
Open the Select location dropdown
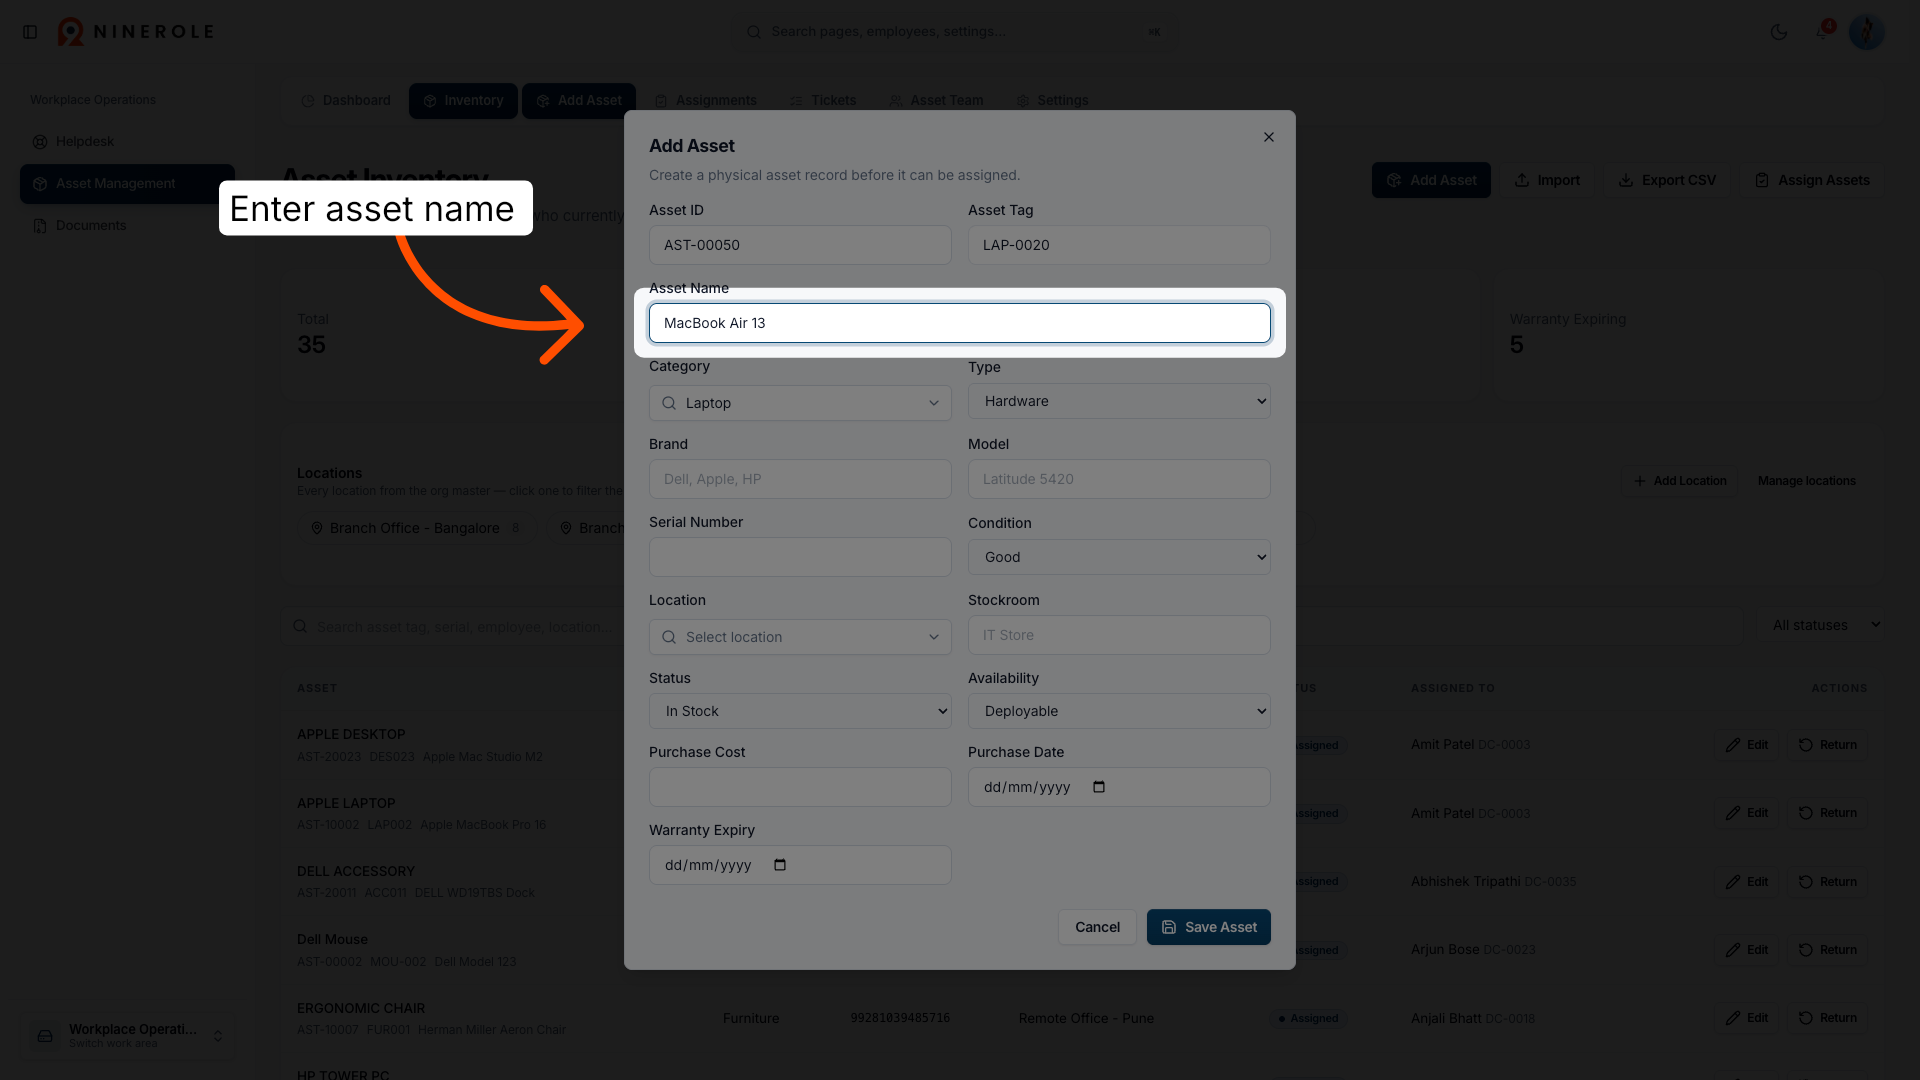click(x=800, y=637)
